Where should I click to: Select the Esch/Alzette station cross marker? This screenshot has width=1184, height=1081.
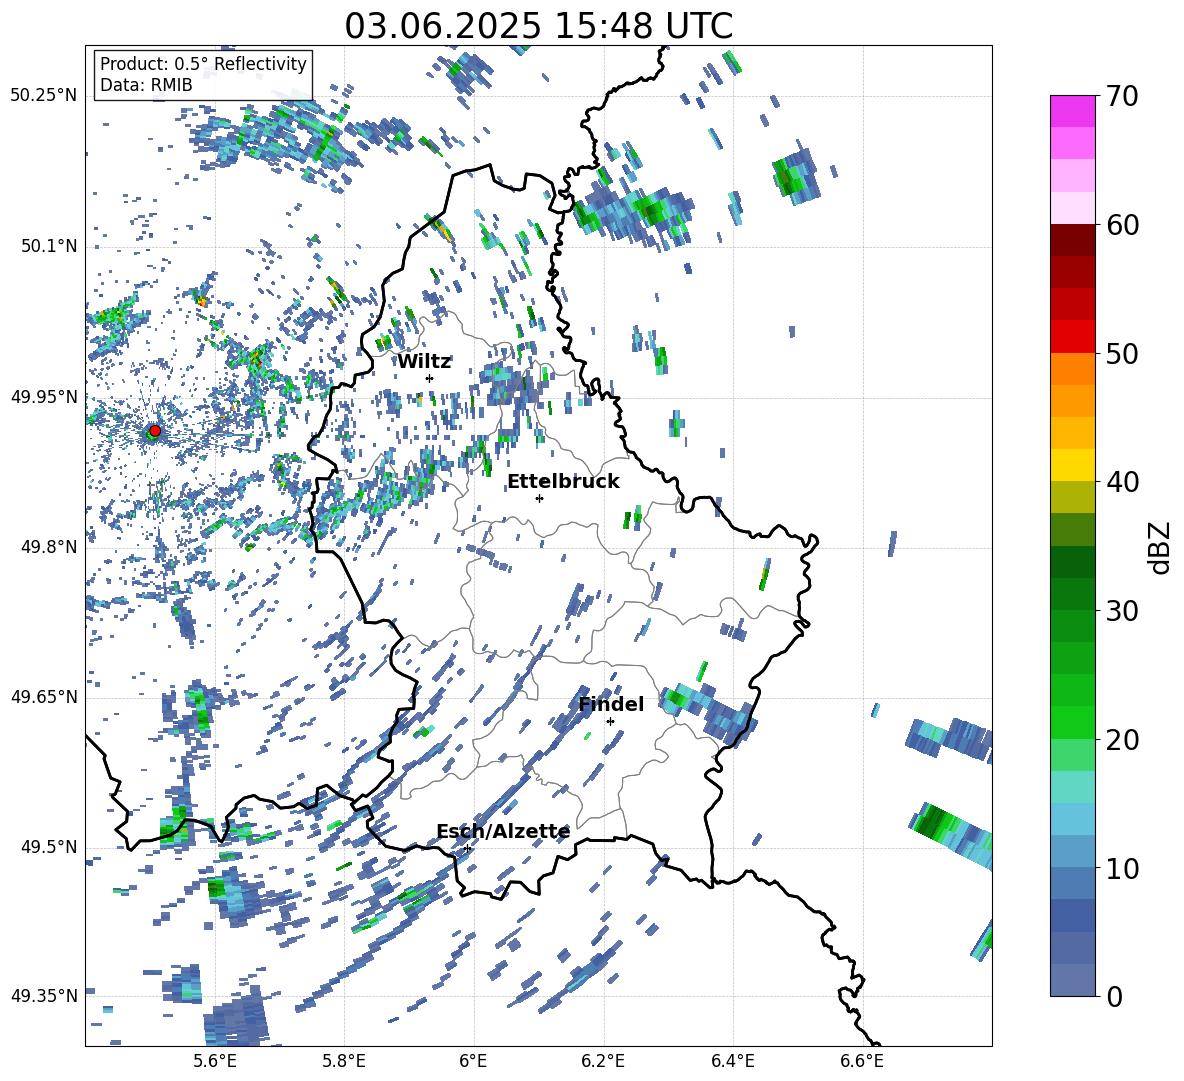click(x=467, y=848)
